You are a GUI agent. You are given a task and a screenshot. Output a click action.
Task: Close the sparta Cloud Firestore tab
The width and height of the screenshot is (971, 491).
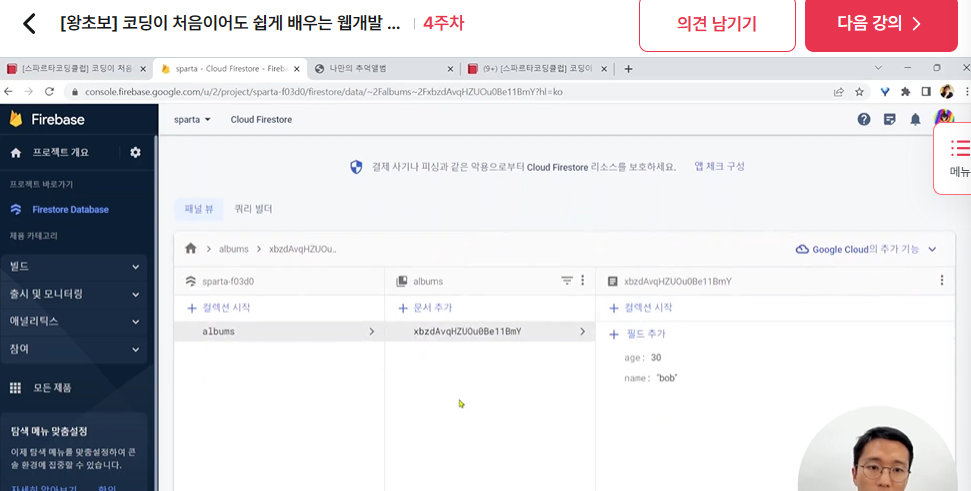tap(297, 69)
